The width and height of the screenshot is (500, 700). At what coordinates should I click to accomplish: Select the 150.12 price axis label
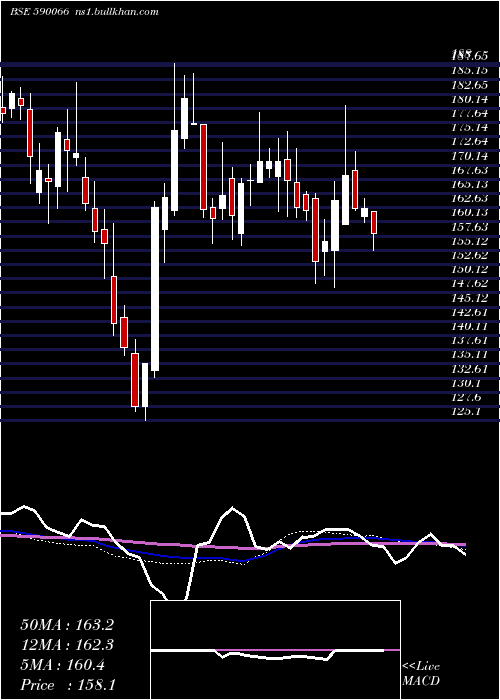tap(469, 269)
